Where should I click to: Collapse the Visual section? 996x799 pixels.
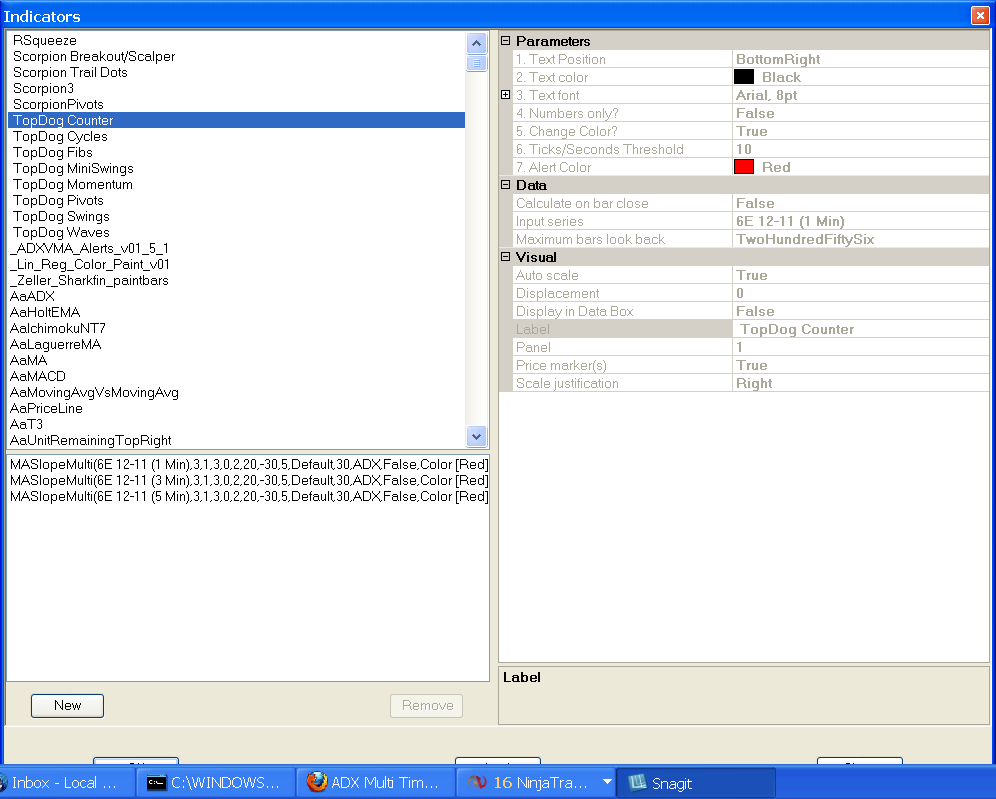tap(506, 257)
